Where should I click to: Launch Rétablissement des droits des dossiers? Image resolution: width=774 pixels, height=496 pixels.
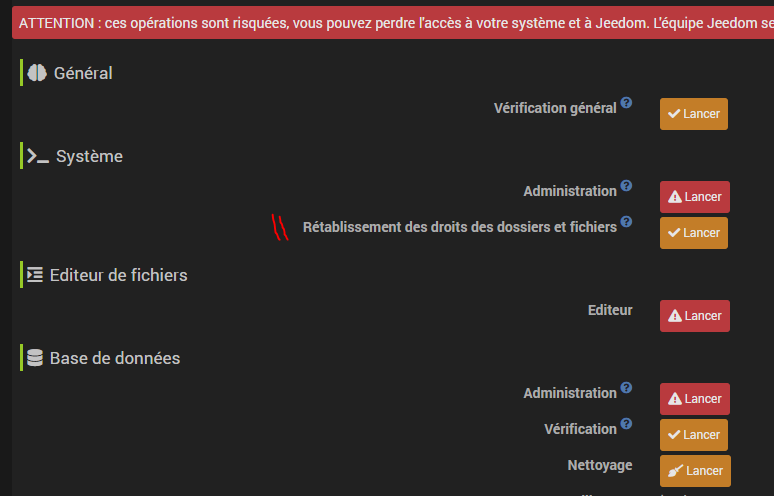pyautogui.click(x=694, y=233)
